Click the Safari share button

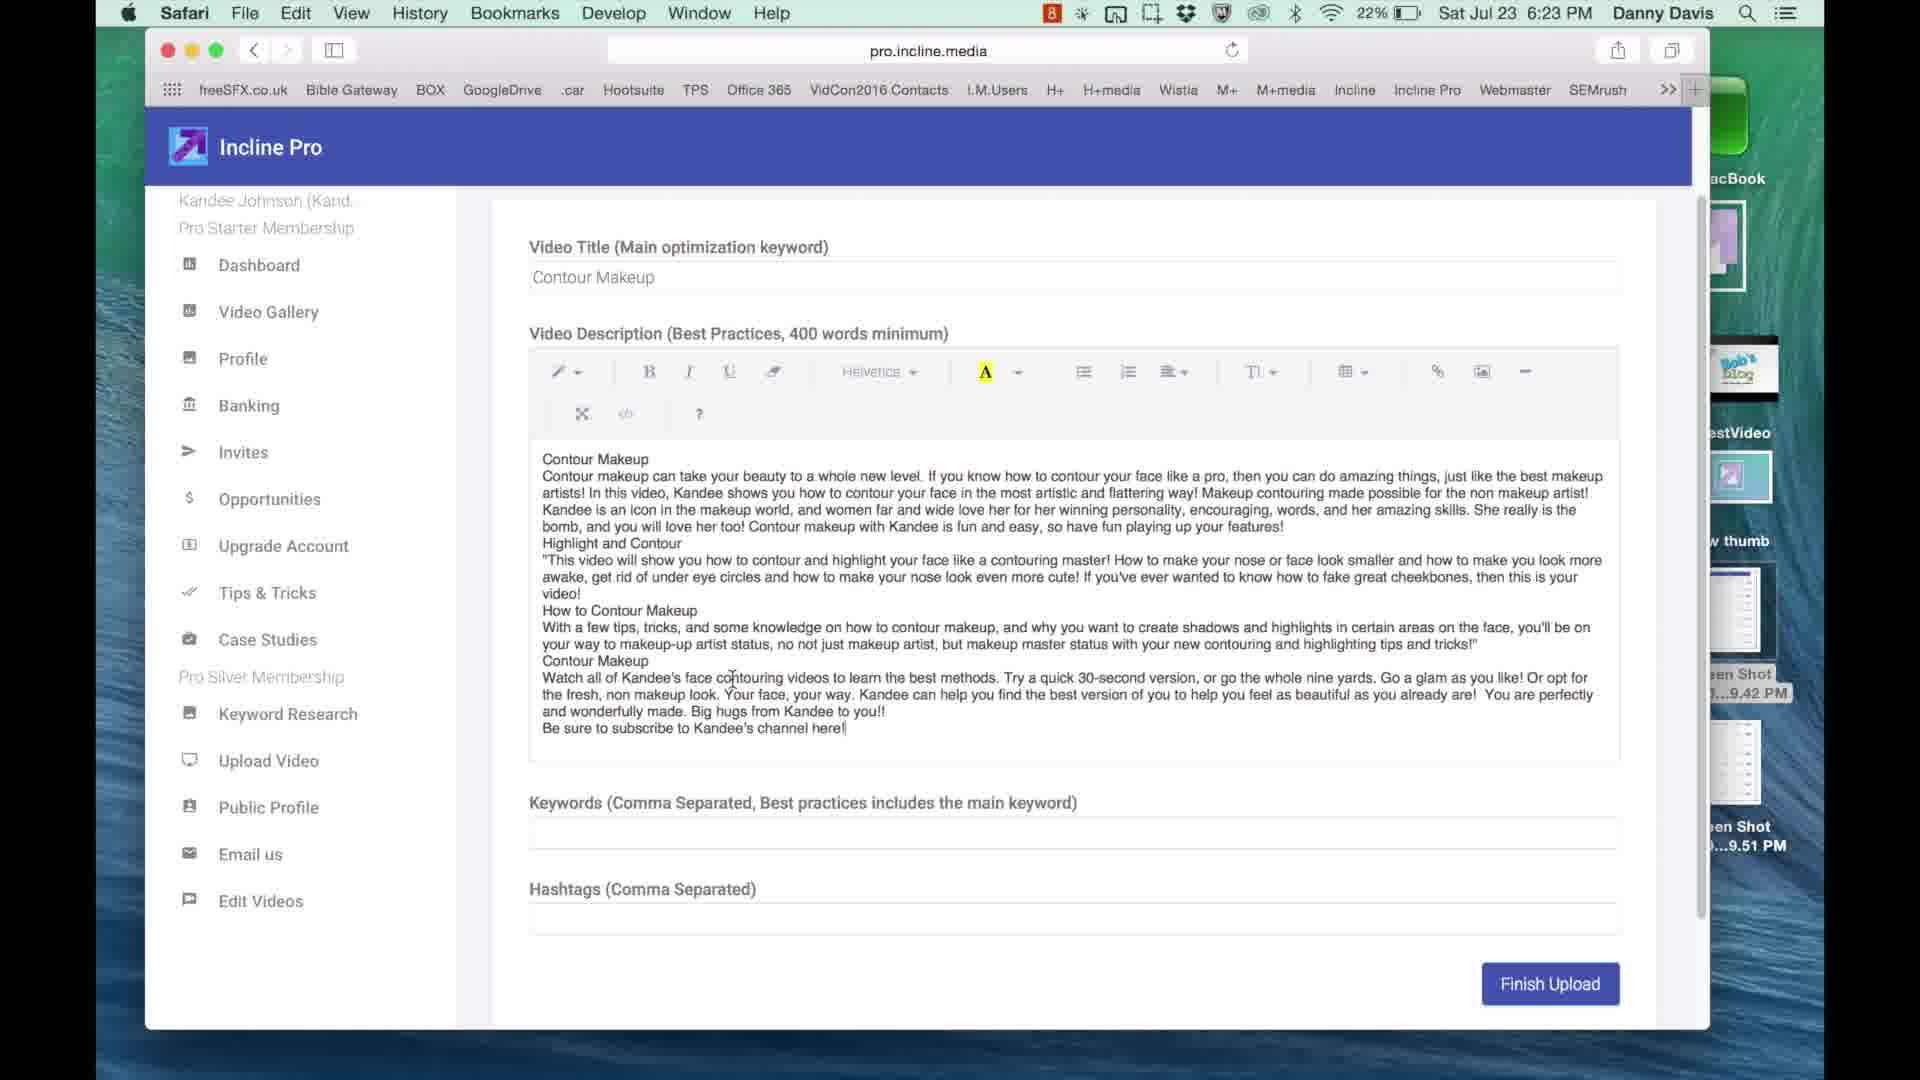(x=1618, y=50)
